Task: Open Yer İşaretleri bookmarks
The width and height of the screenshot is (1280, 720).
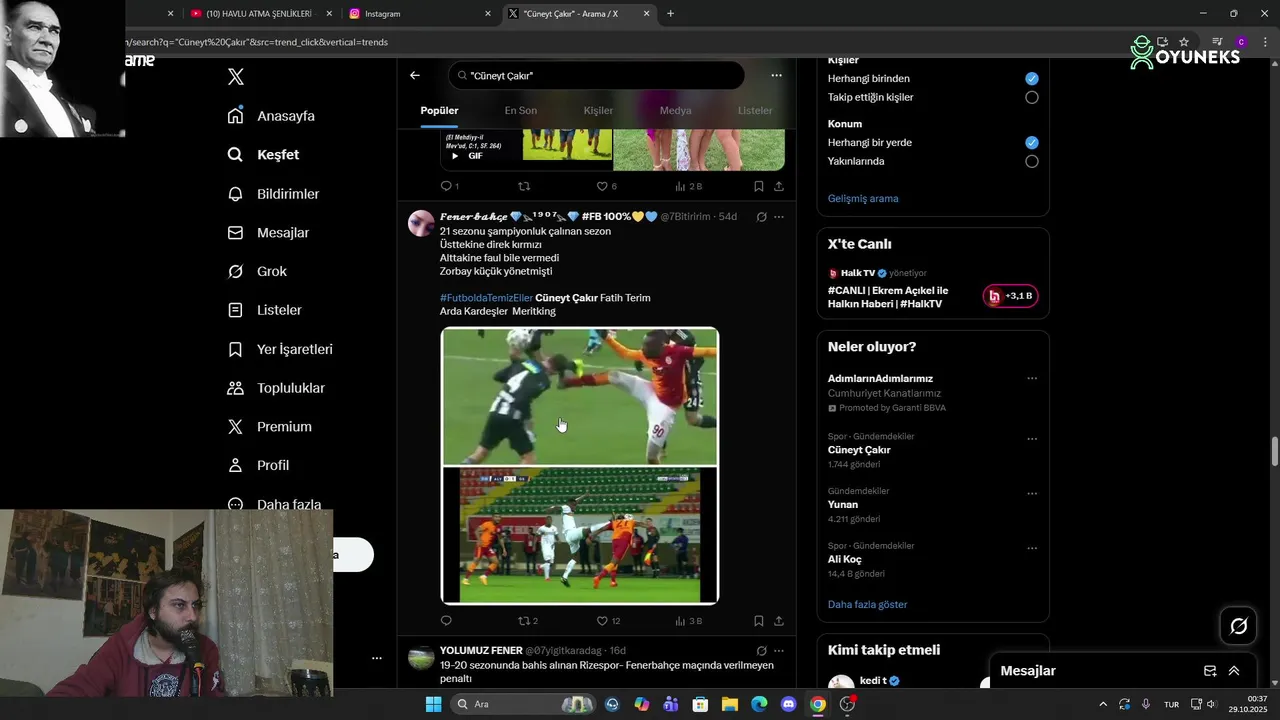Action: 280,349
